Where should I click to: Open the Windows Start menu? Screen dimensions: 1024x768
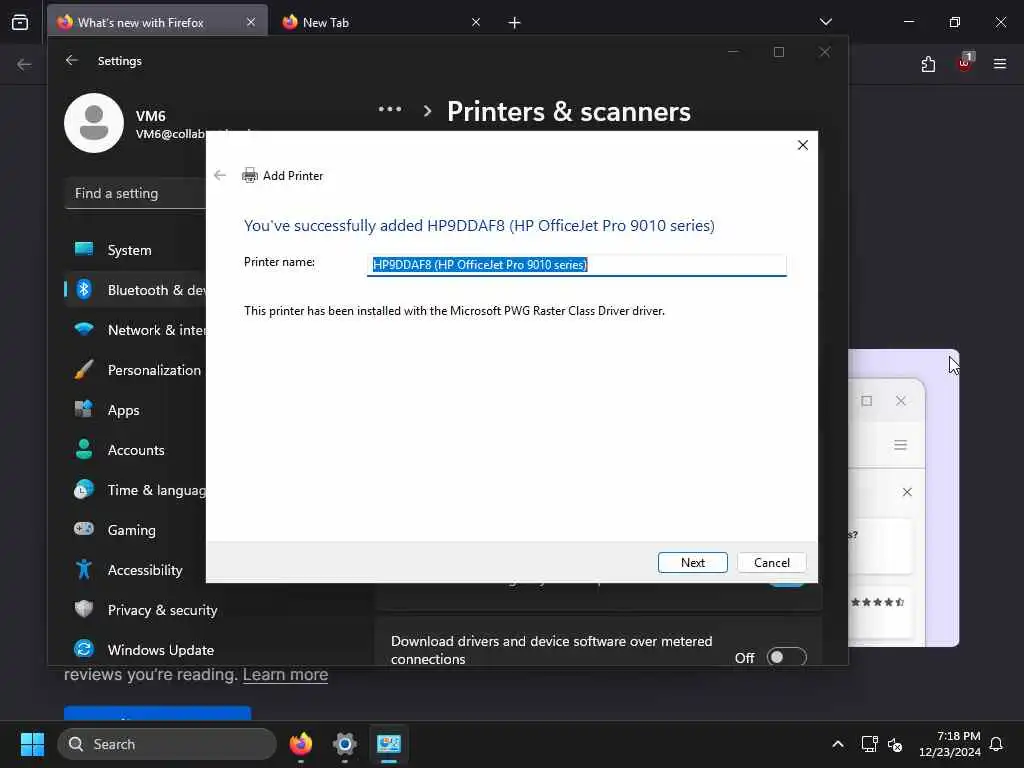pos(32,744)
